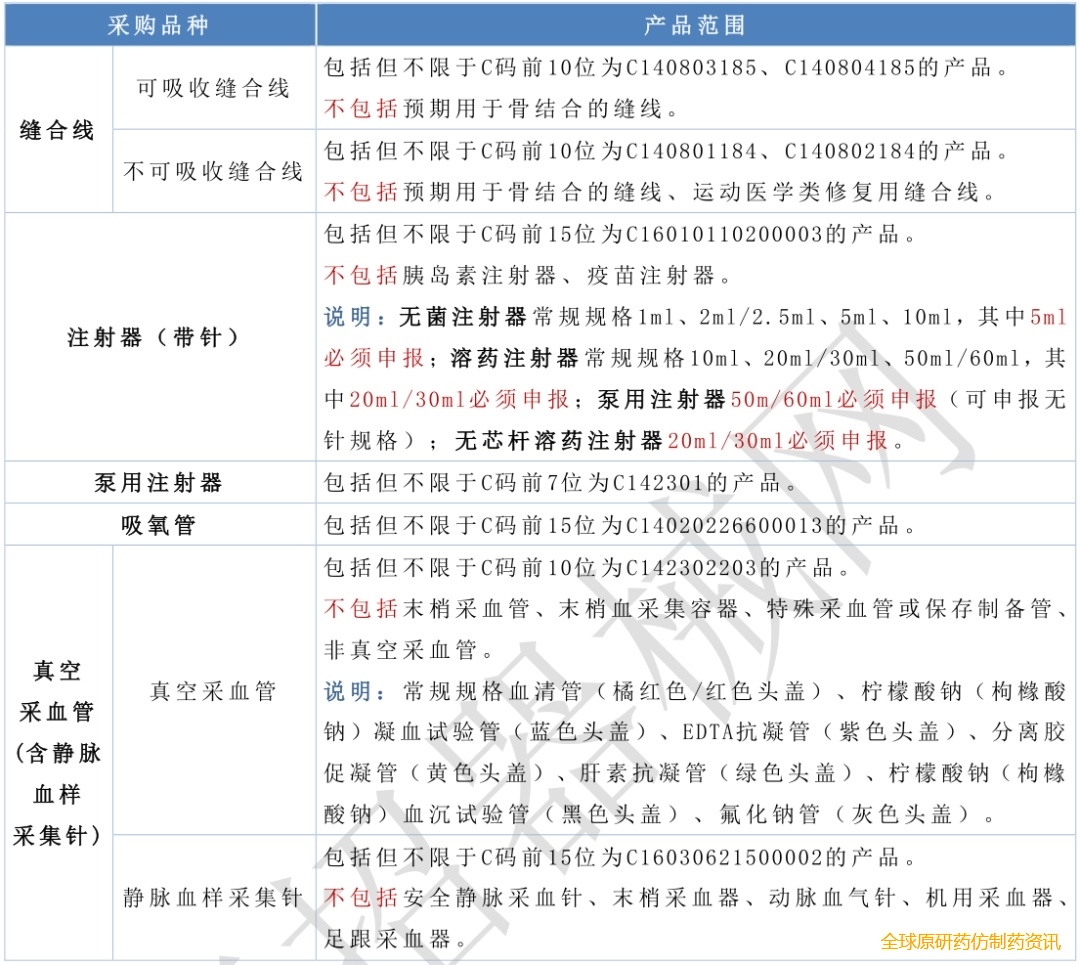Click the blue 说明 label in 真空采血管 row
Viewport: 1080px width, 965px height.
point(350,691)
